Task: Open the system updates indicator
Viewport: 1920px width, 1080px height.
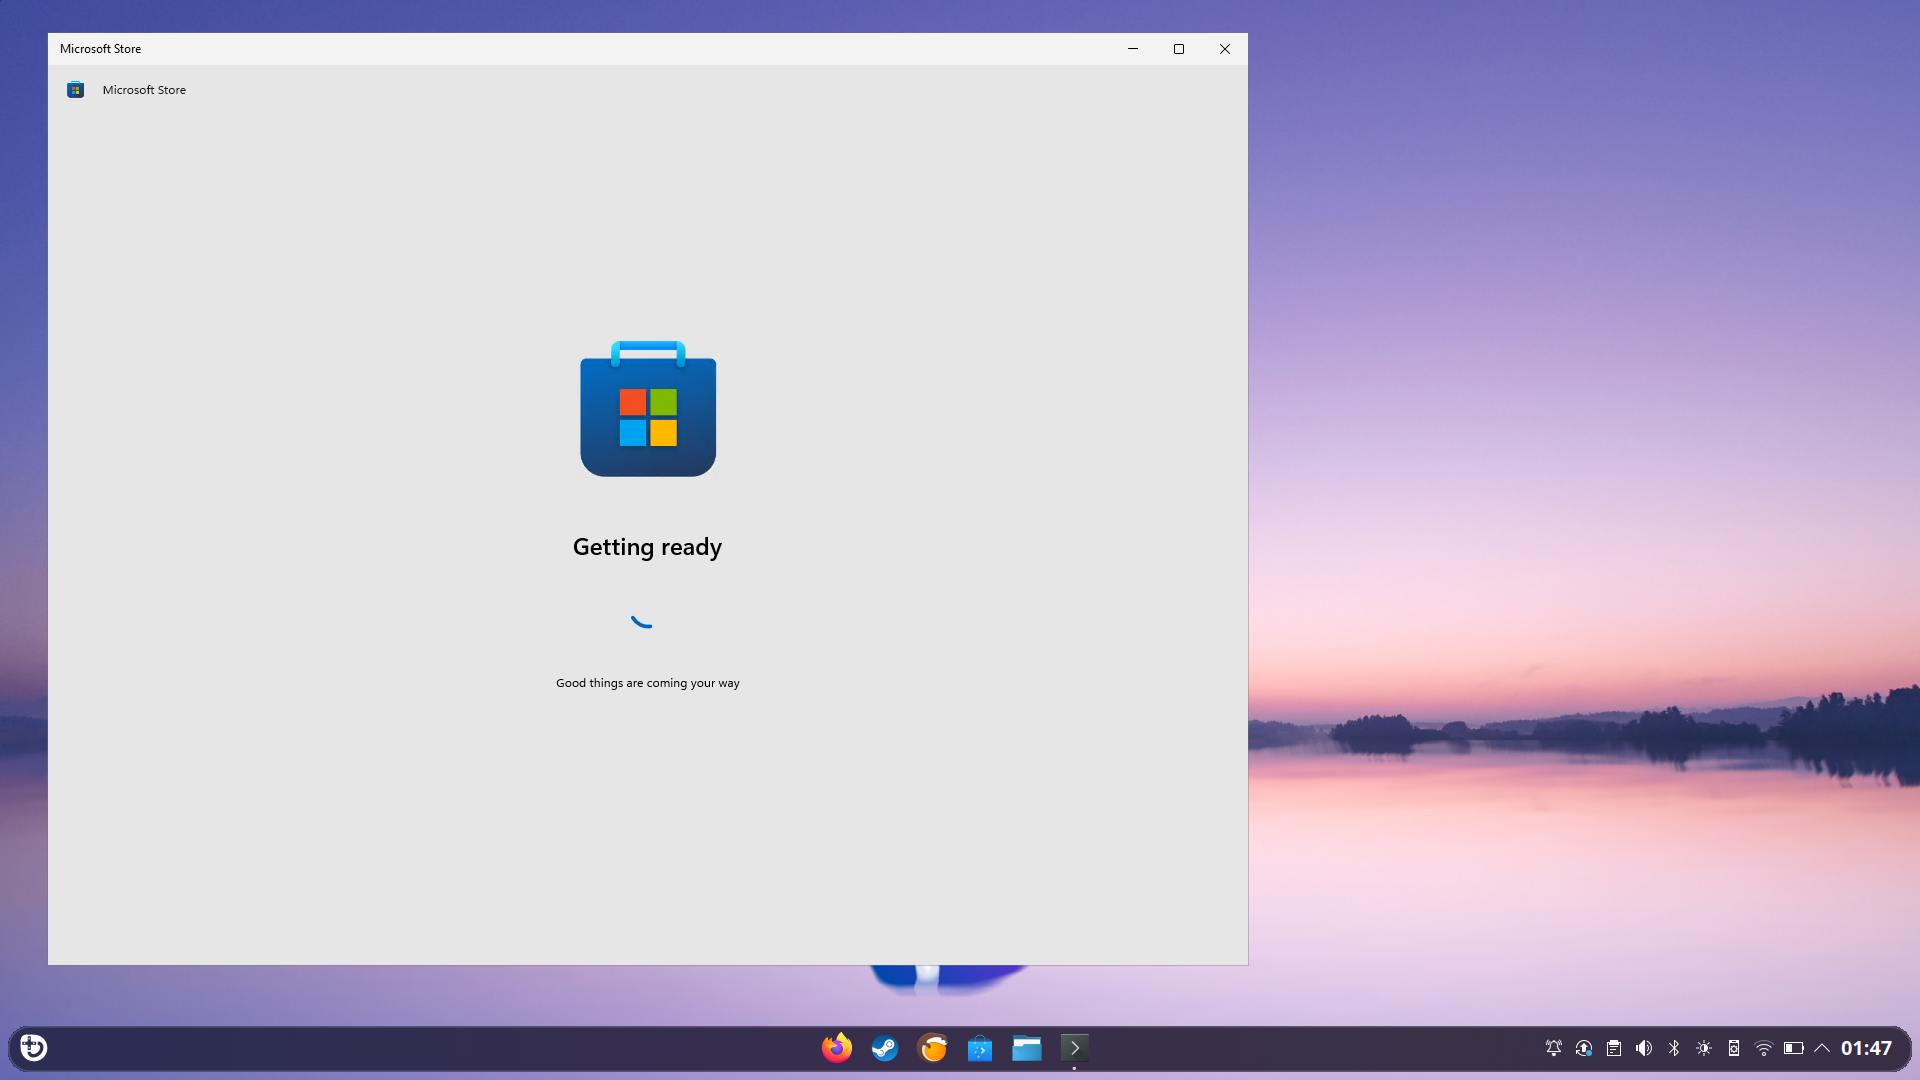Action: [x=1584, y=1048]
